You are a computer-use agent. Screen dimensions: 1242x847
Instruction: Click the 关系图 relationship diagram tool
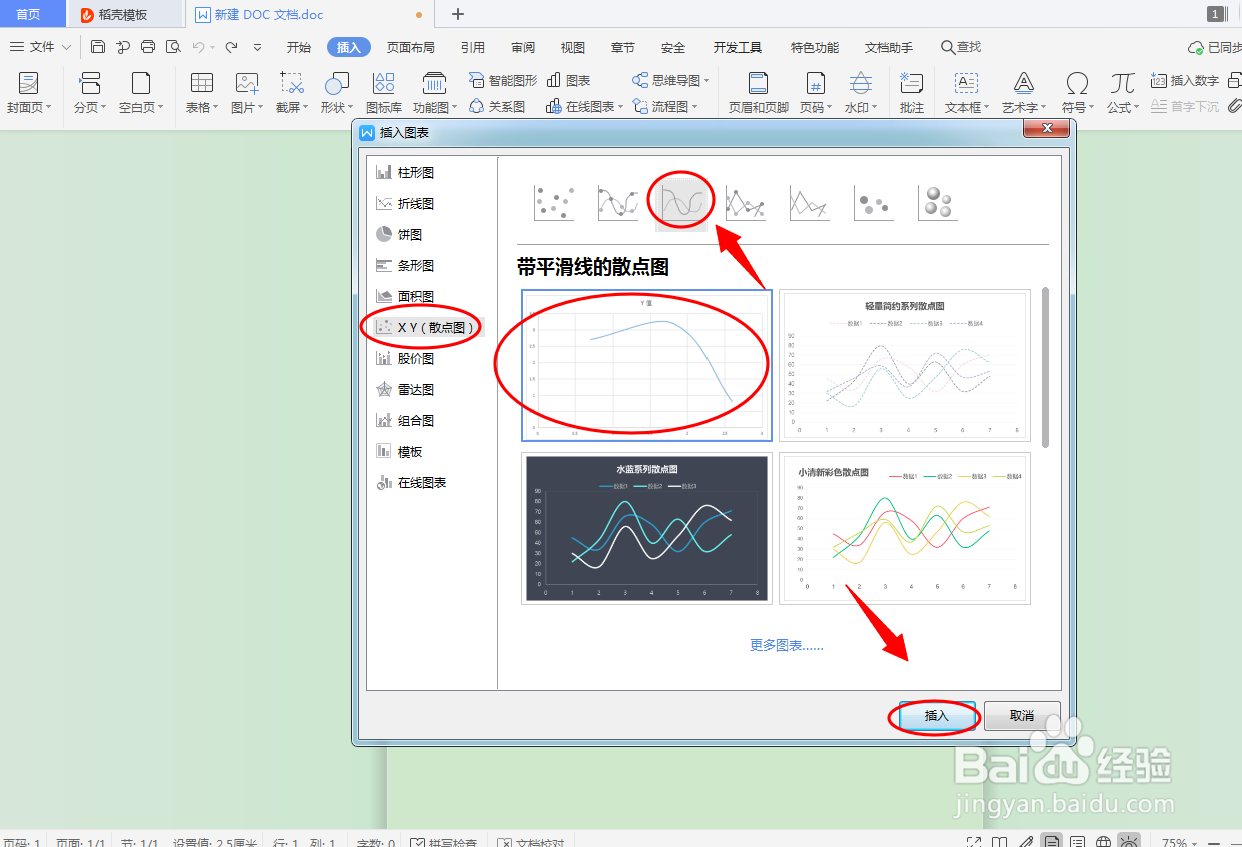click(497, 106)
